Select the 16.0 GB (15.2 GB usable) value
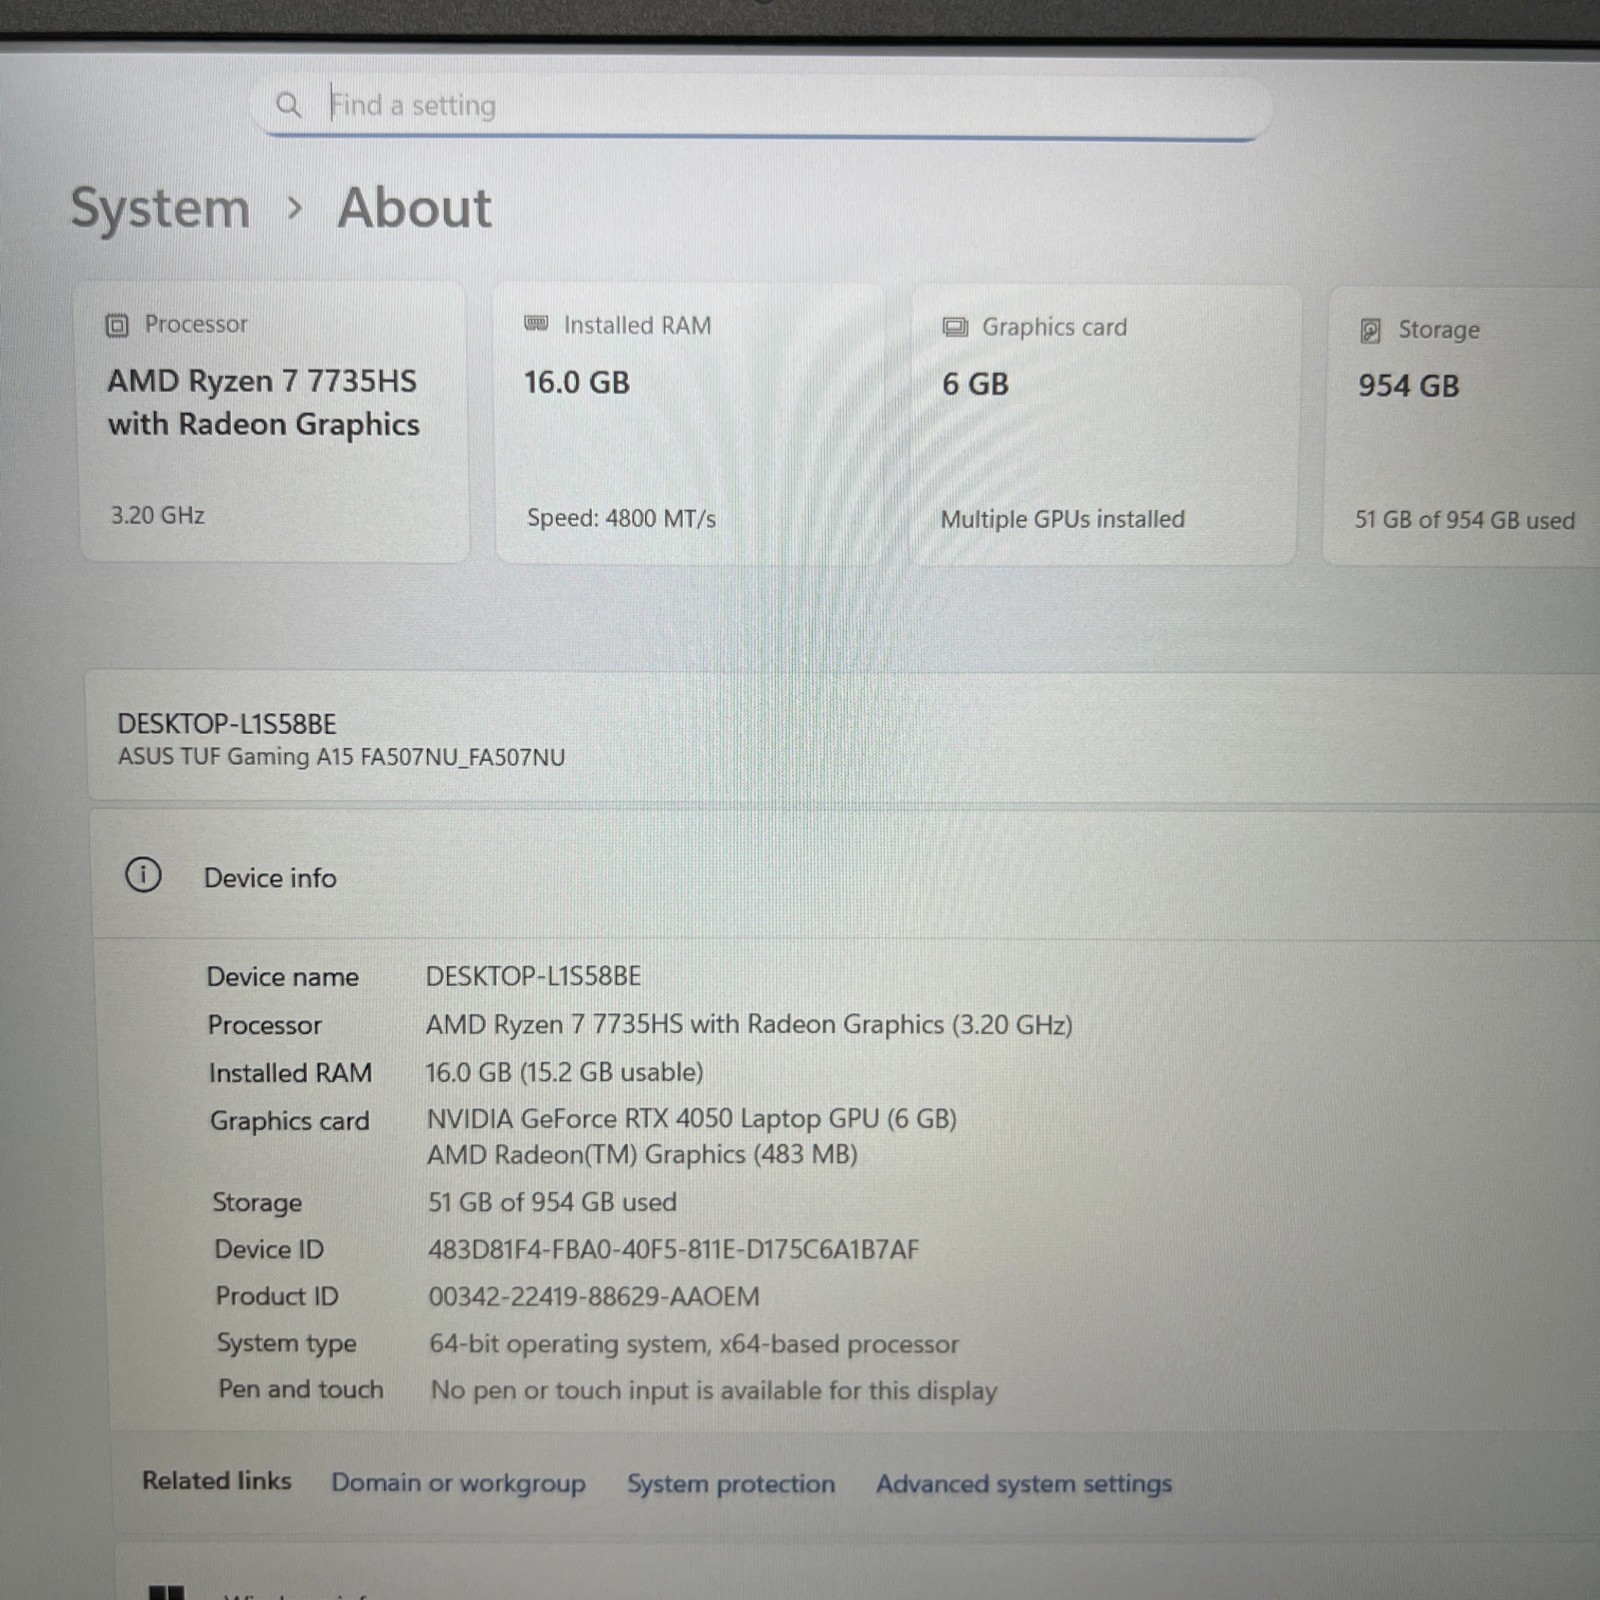The height and width of the screenshot is (1600, 1600). (564, 1072)
